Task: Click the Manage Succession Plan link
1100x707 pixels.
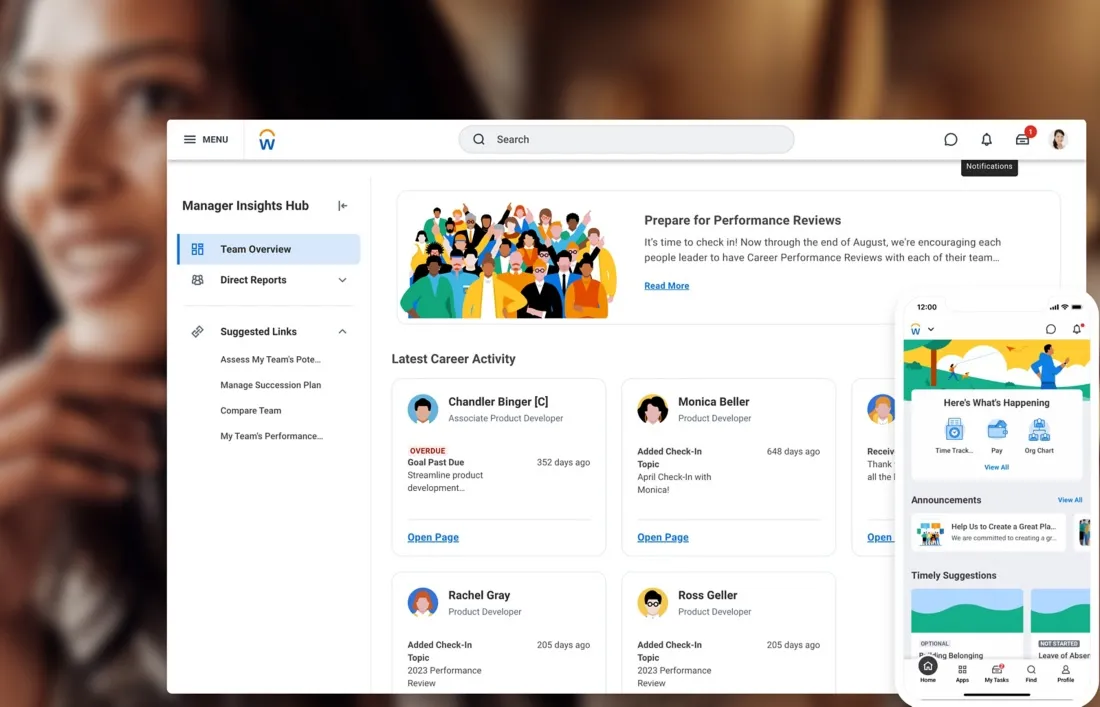Action: click(270, 385)
